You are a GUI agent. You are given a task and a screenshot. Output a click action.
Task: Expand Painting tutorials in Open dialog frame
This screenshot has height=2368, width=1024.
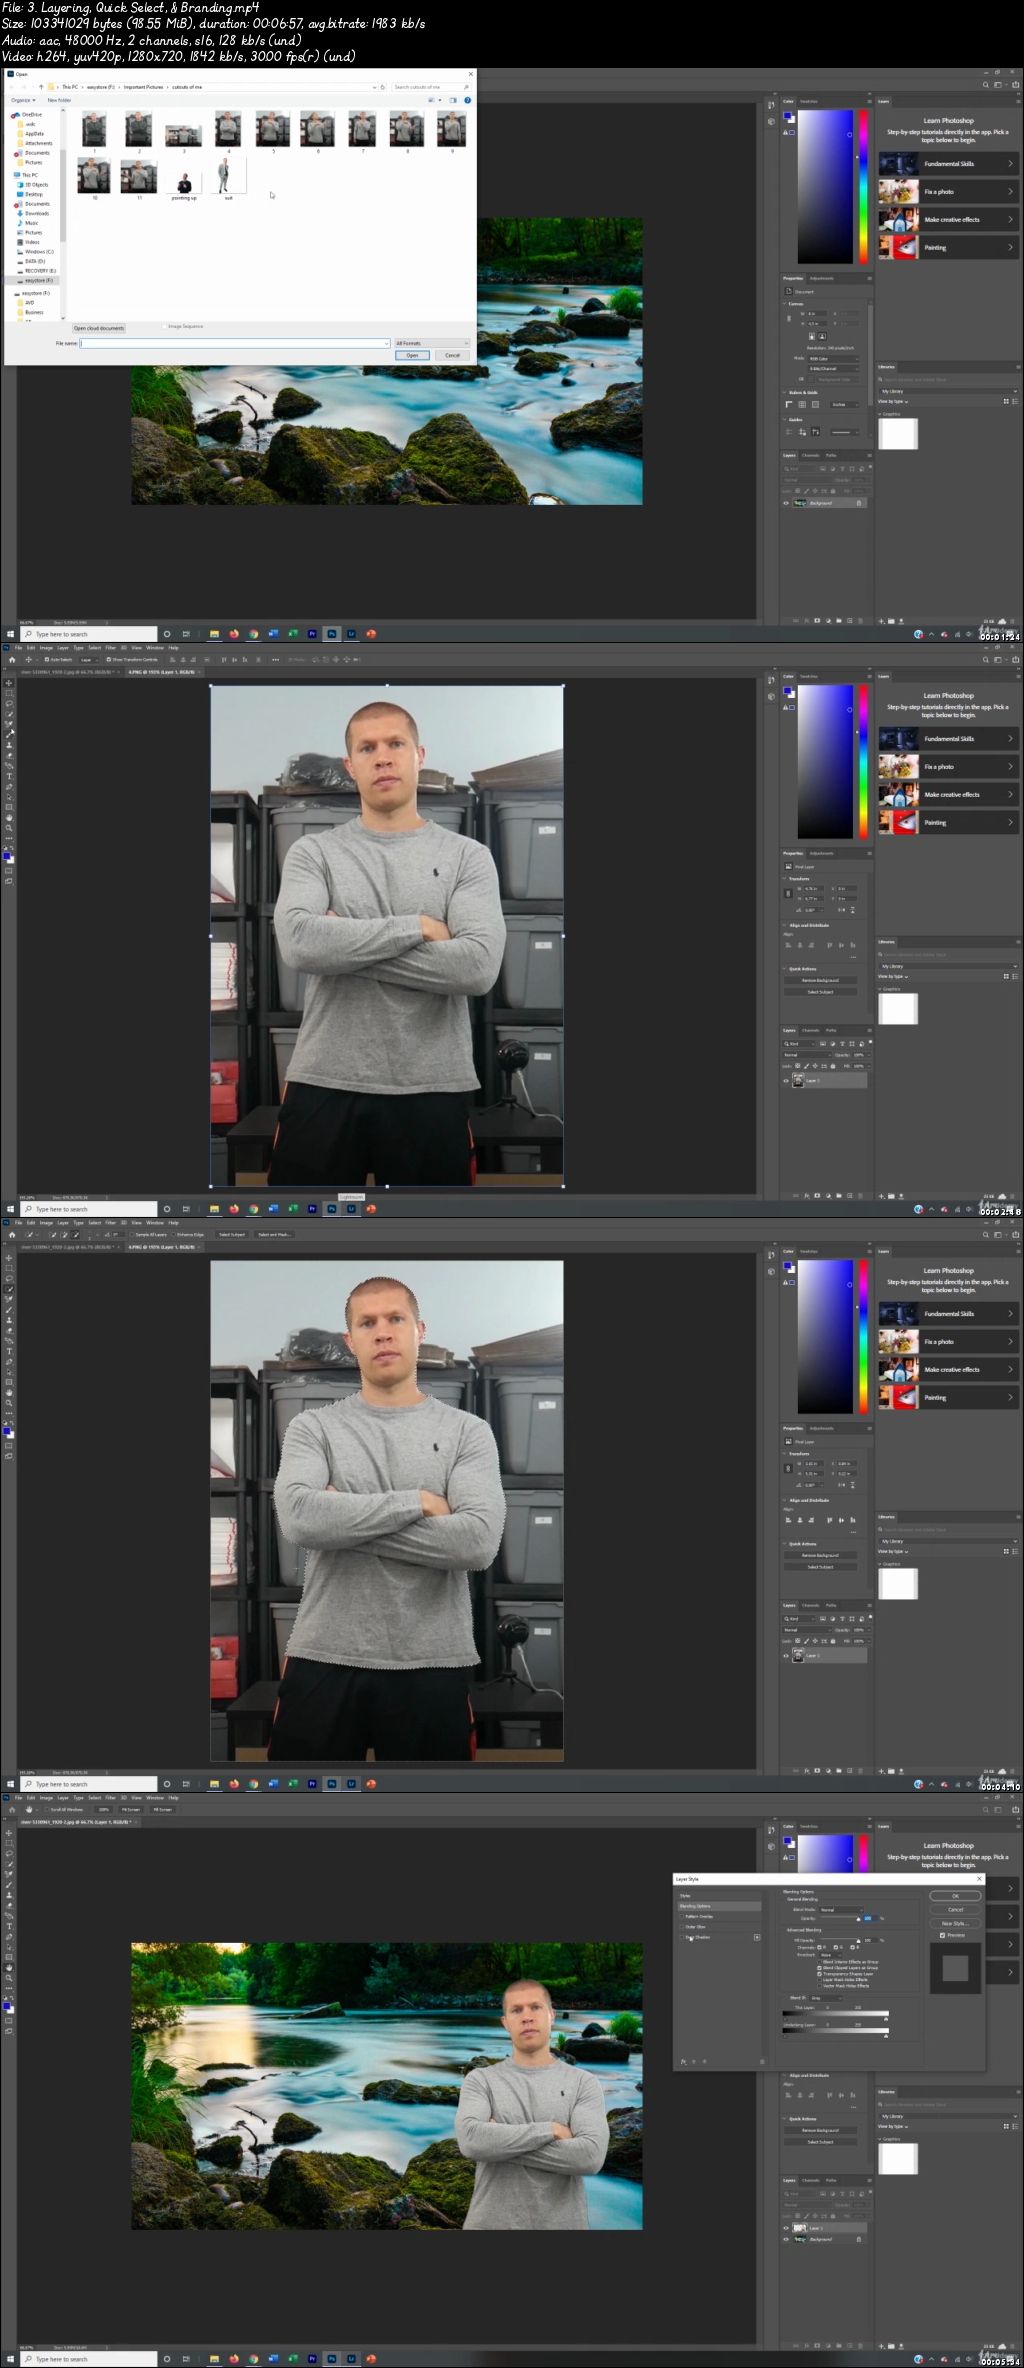click(x=949, y=247)
